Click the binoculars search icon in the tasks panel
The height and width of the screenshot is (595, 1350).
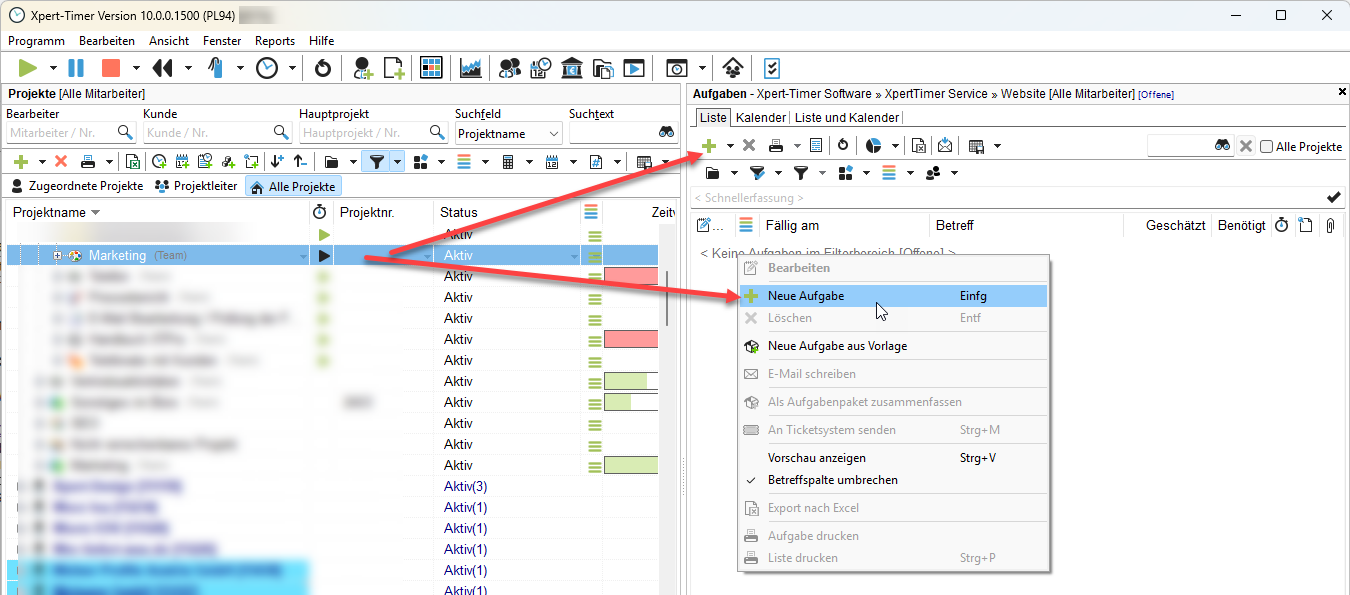(x=1222, y=146)
